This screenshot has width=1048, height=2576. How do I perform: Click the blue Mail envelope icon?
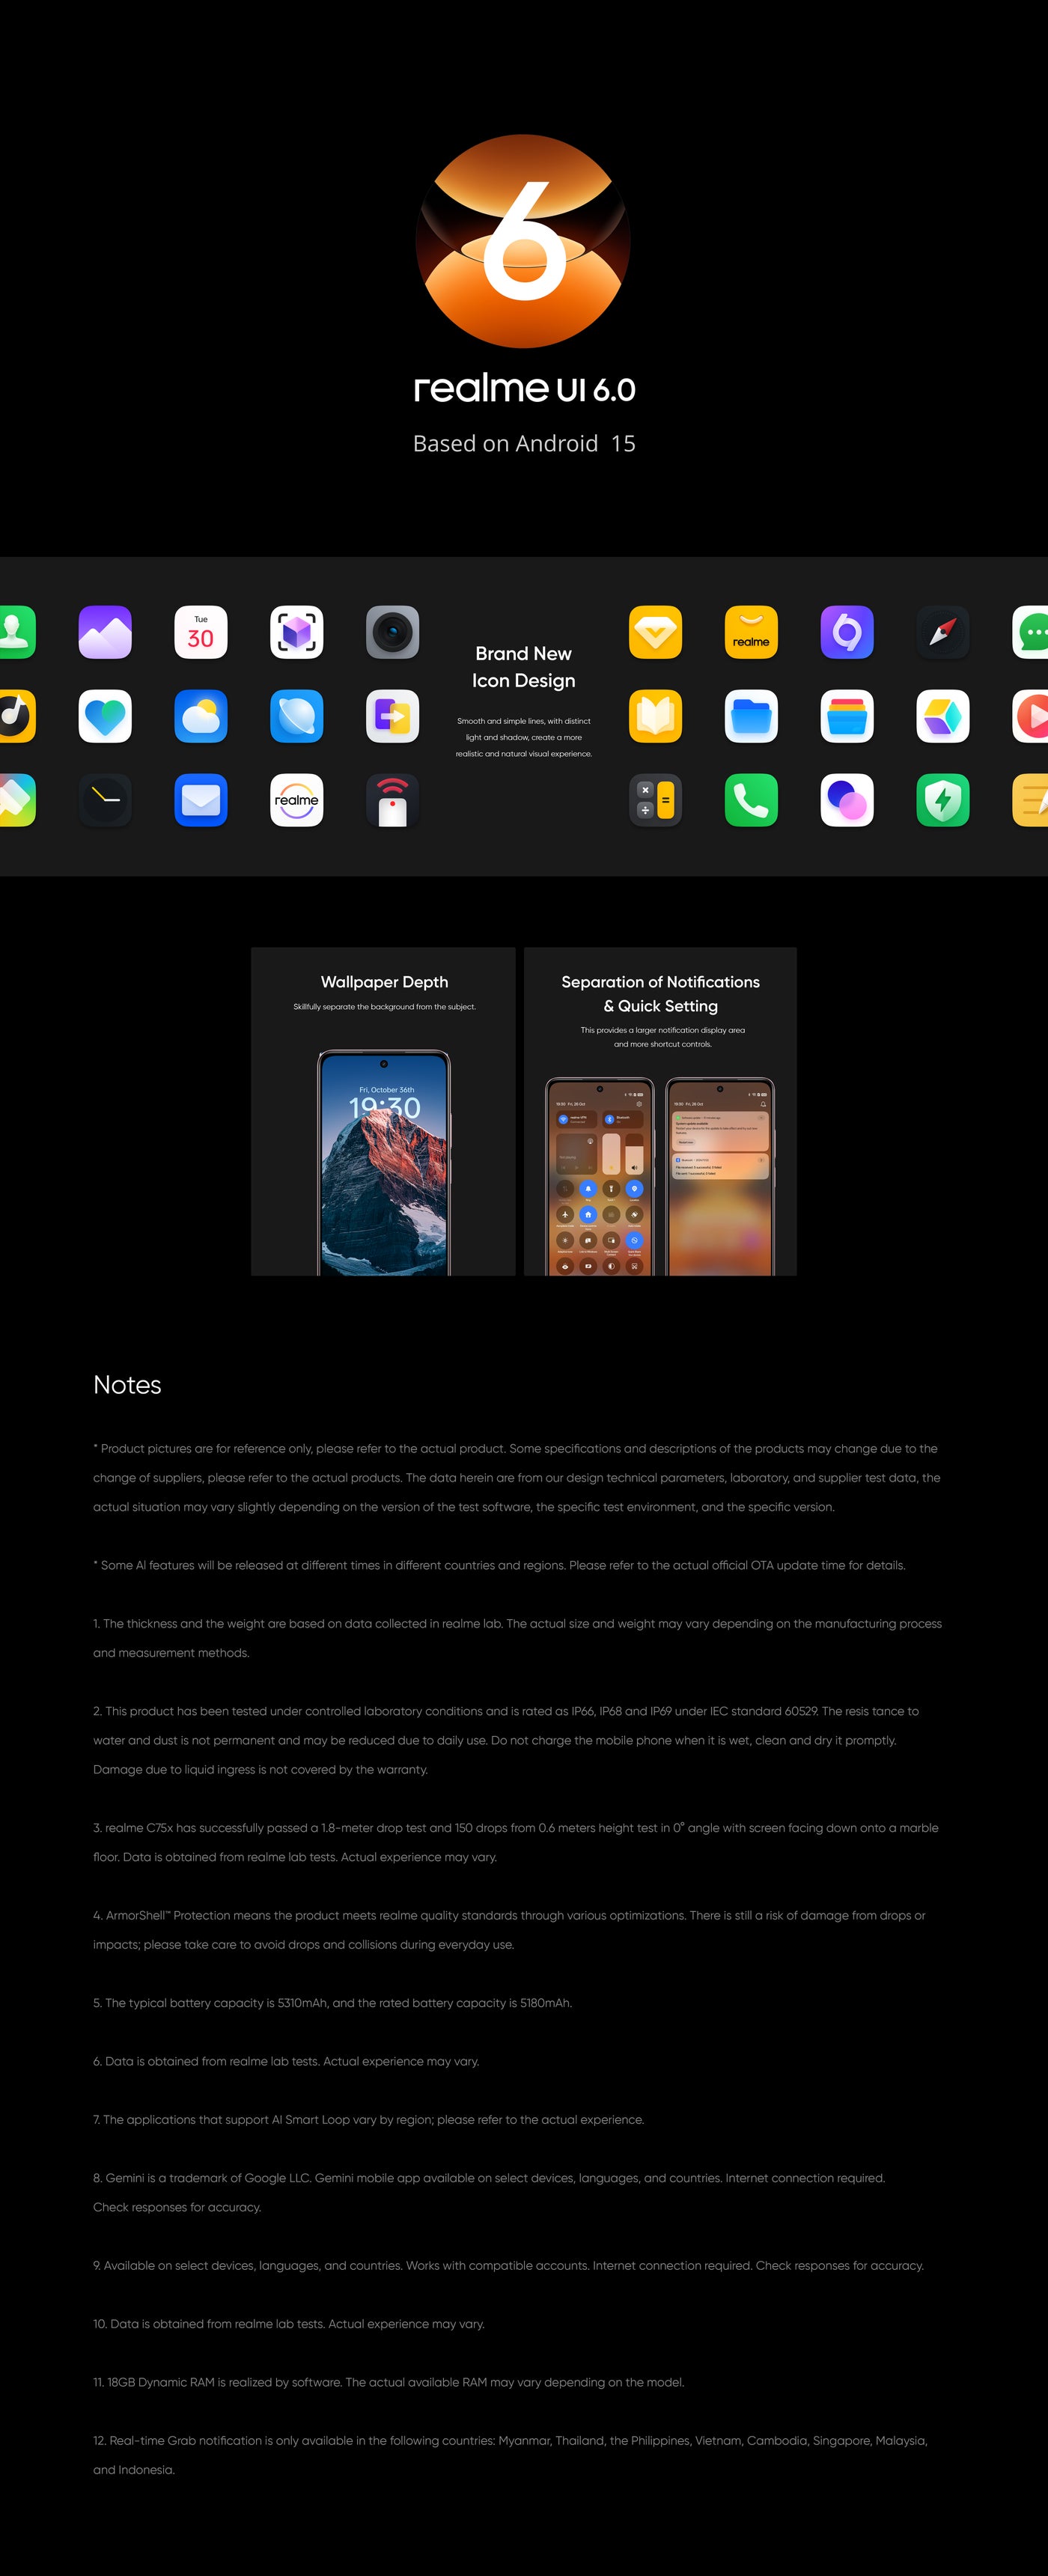201,800
